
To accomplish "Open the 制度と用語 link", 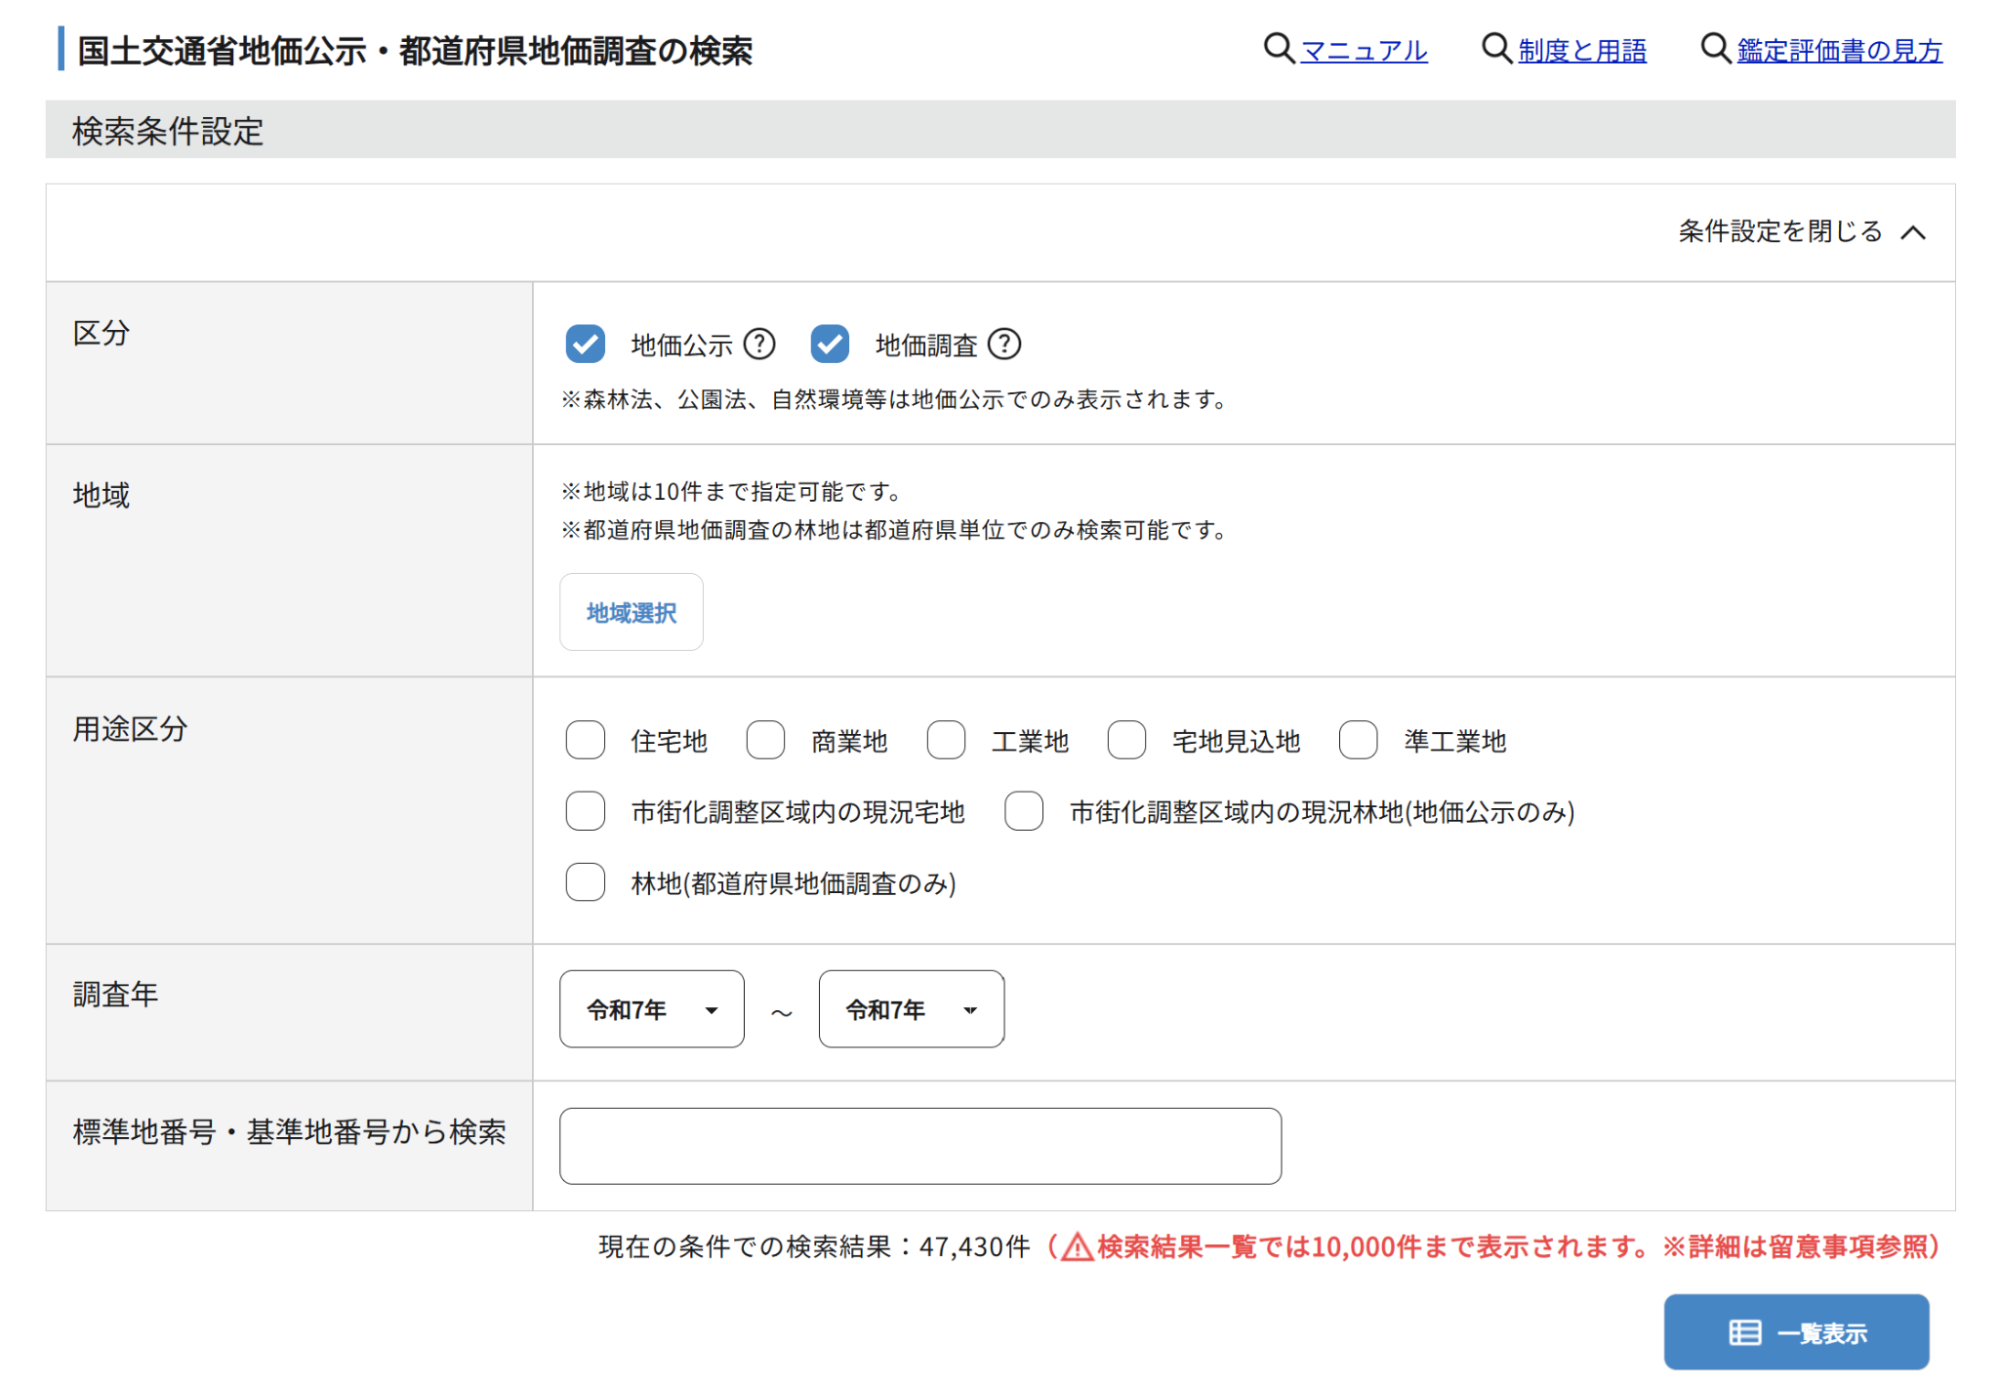I will click(1582, 50).
